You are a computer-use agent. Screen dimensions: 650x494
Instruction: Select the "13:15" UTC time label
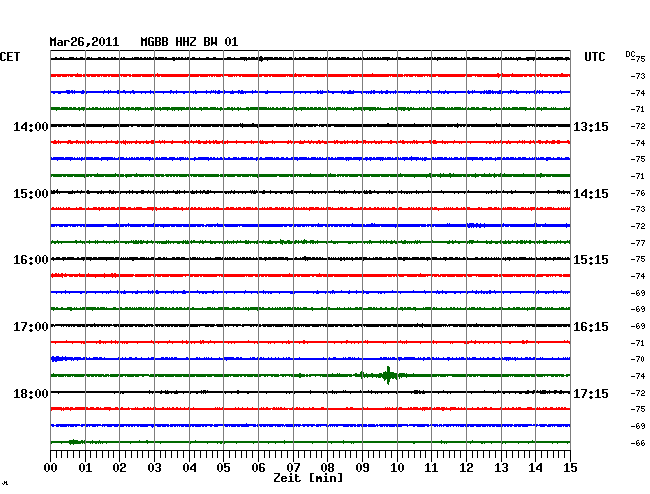tap(591, 127)
